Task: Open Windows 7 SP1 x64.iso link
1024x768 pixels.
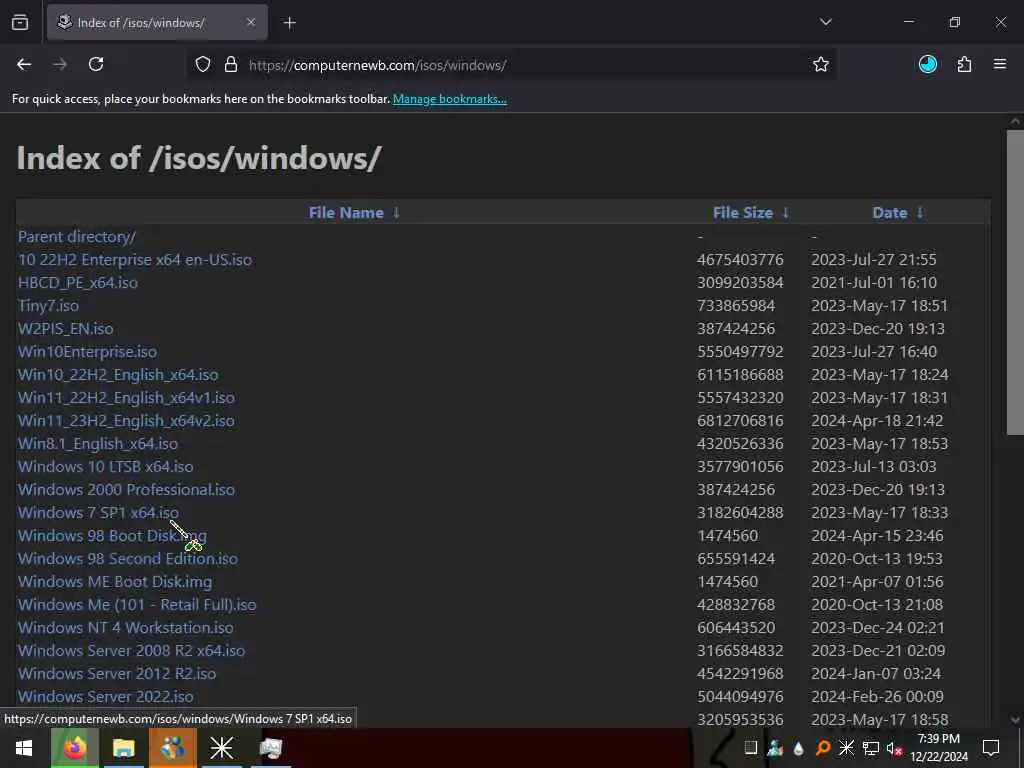Action: click(x=98, y=513)
